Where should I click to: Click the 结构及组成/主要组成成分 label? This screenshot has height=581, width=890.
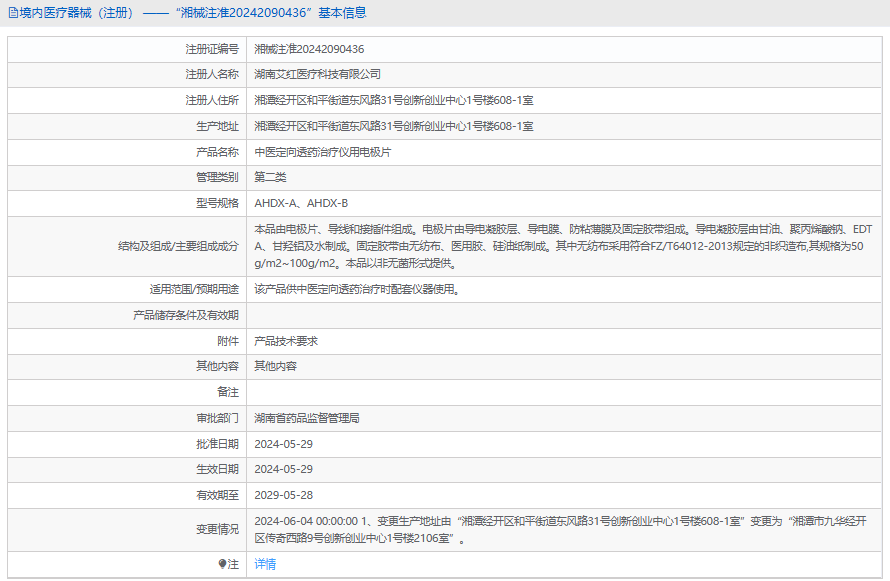click(x=178, y=246)
